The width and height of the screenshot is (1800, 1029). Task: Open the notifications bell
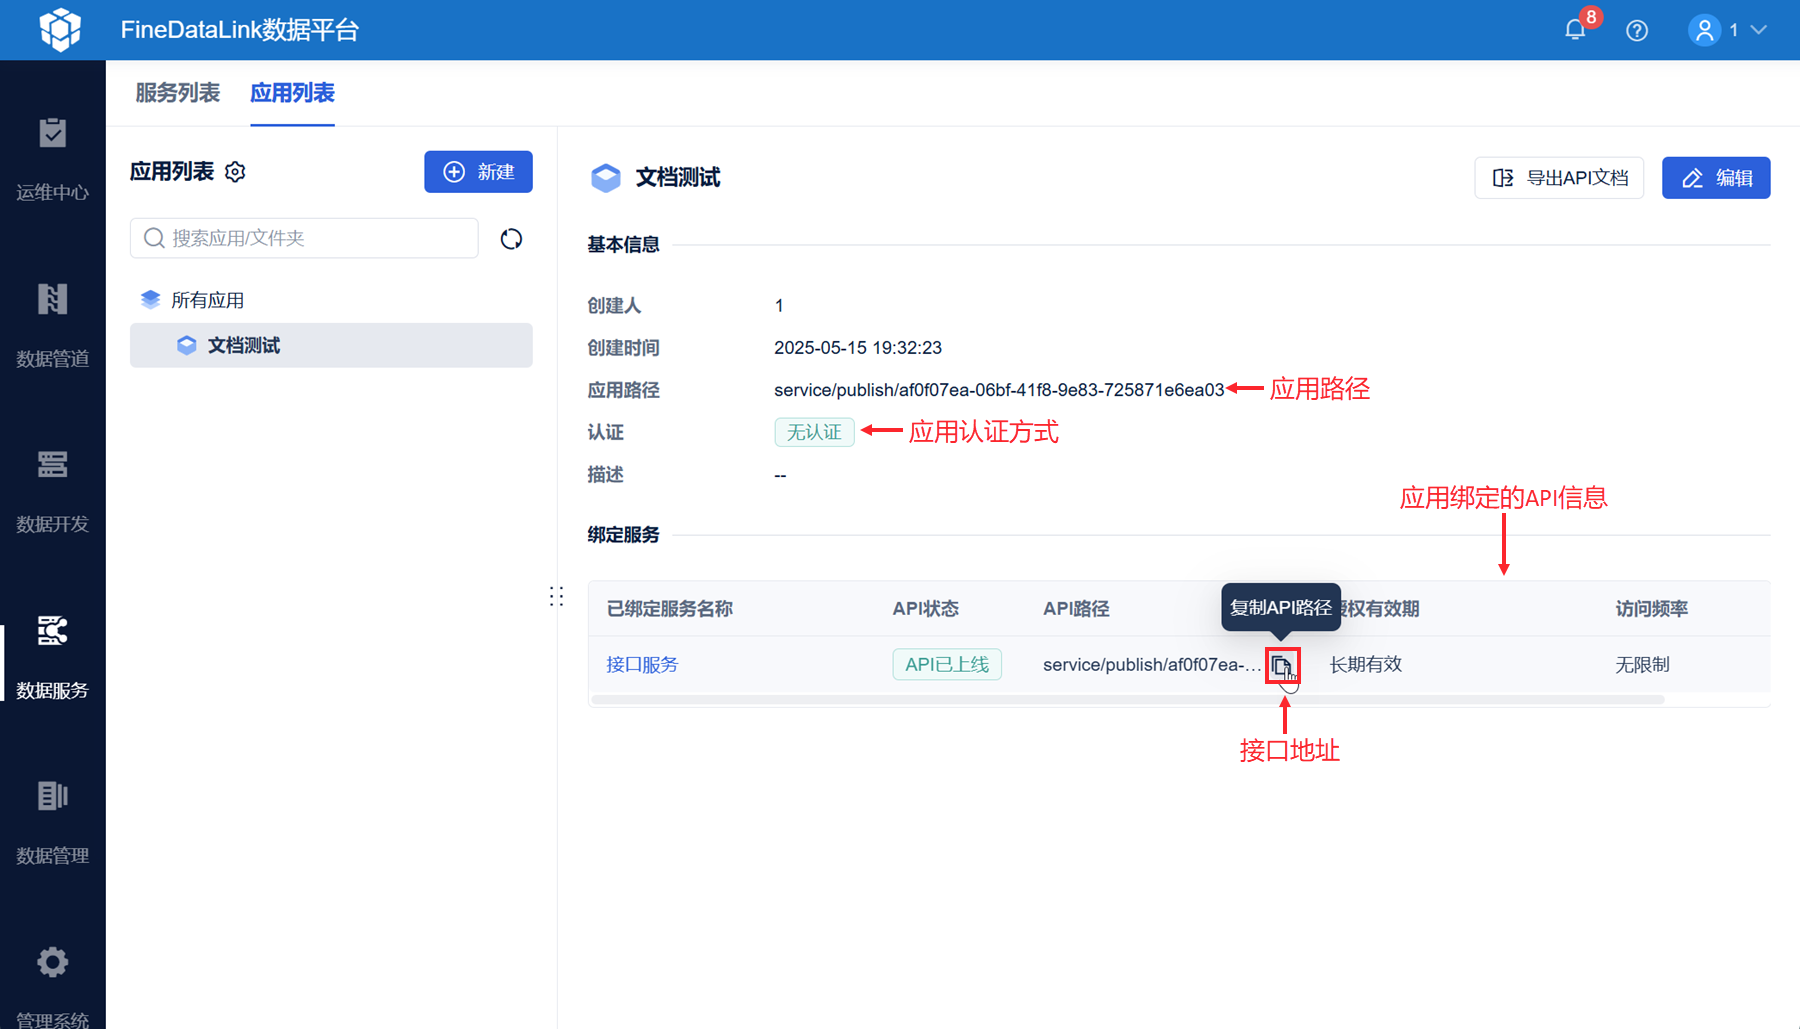(x=1575, y=30)
